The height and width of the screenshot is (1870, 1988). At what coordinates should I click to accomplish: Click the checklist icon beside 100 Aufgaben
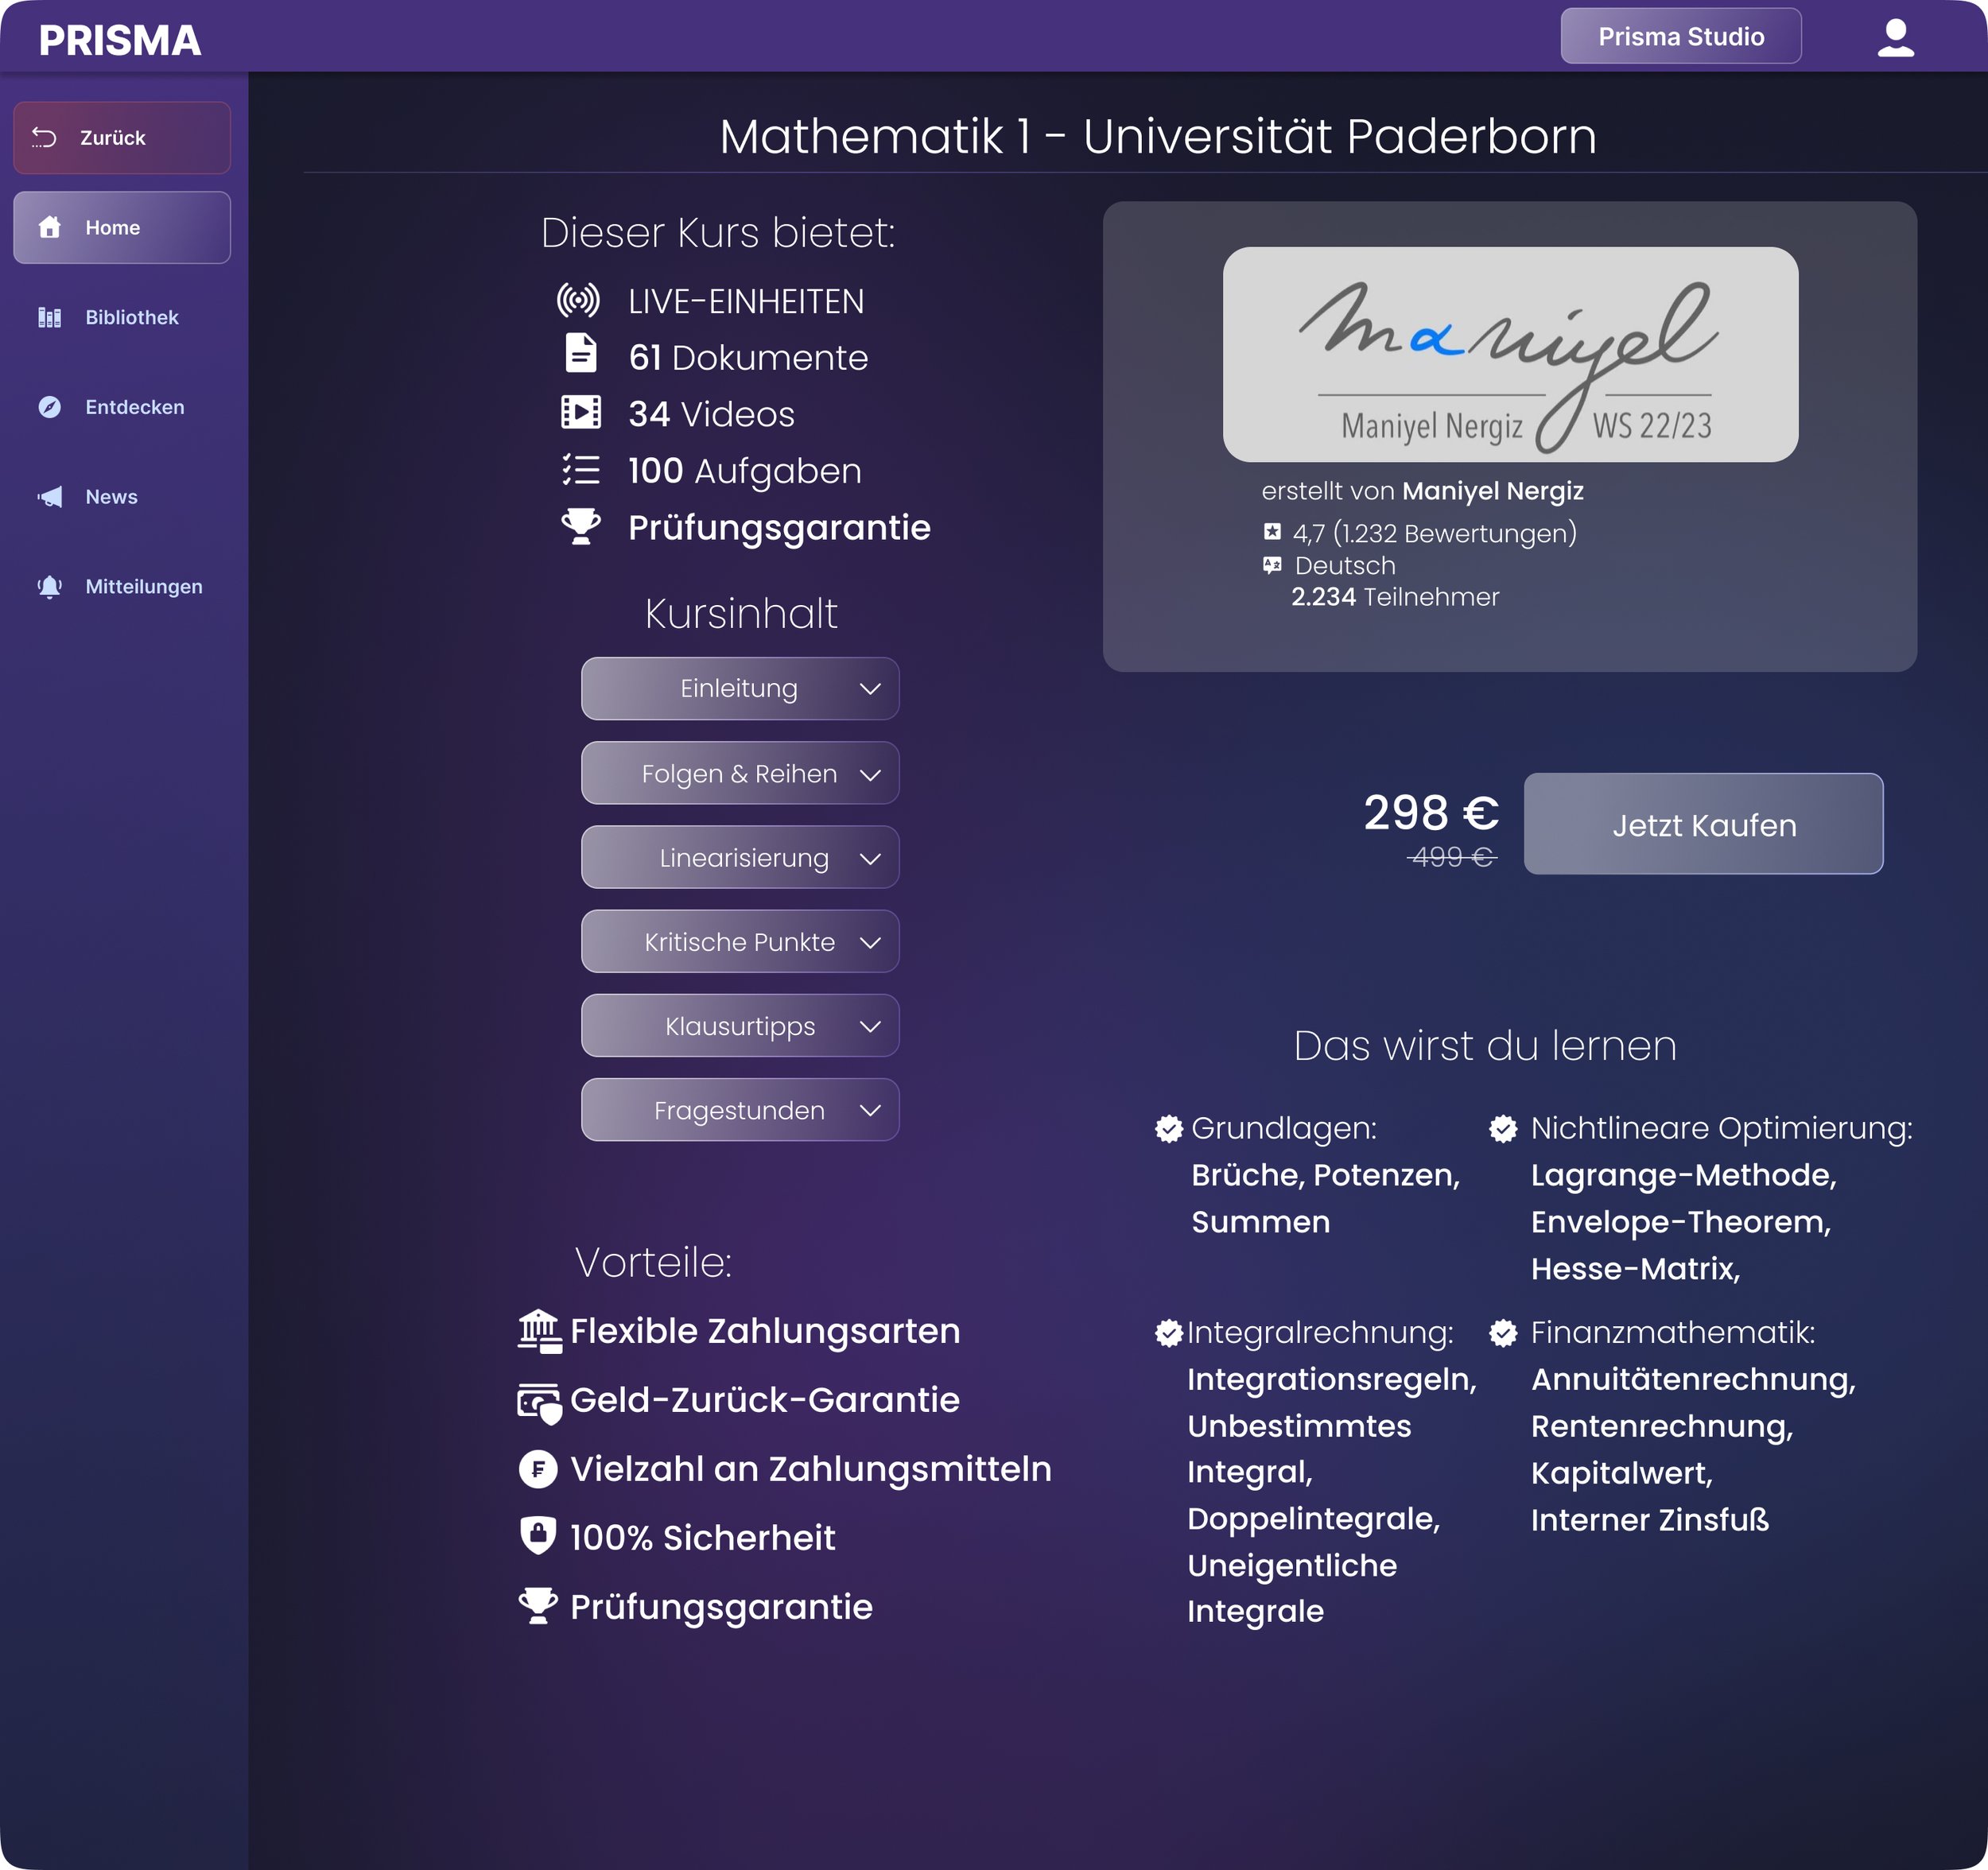pos(581,469)
